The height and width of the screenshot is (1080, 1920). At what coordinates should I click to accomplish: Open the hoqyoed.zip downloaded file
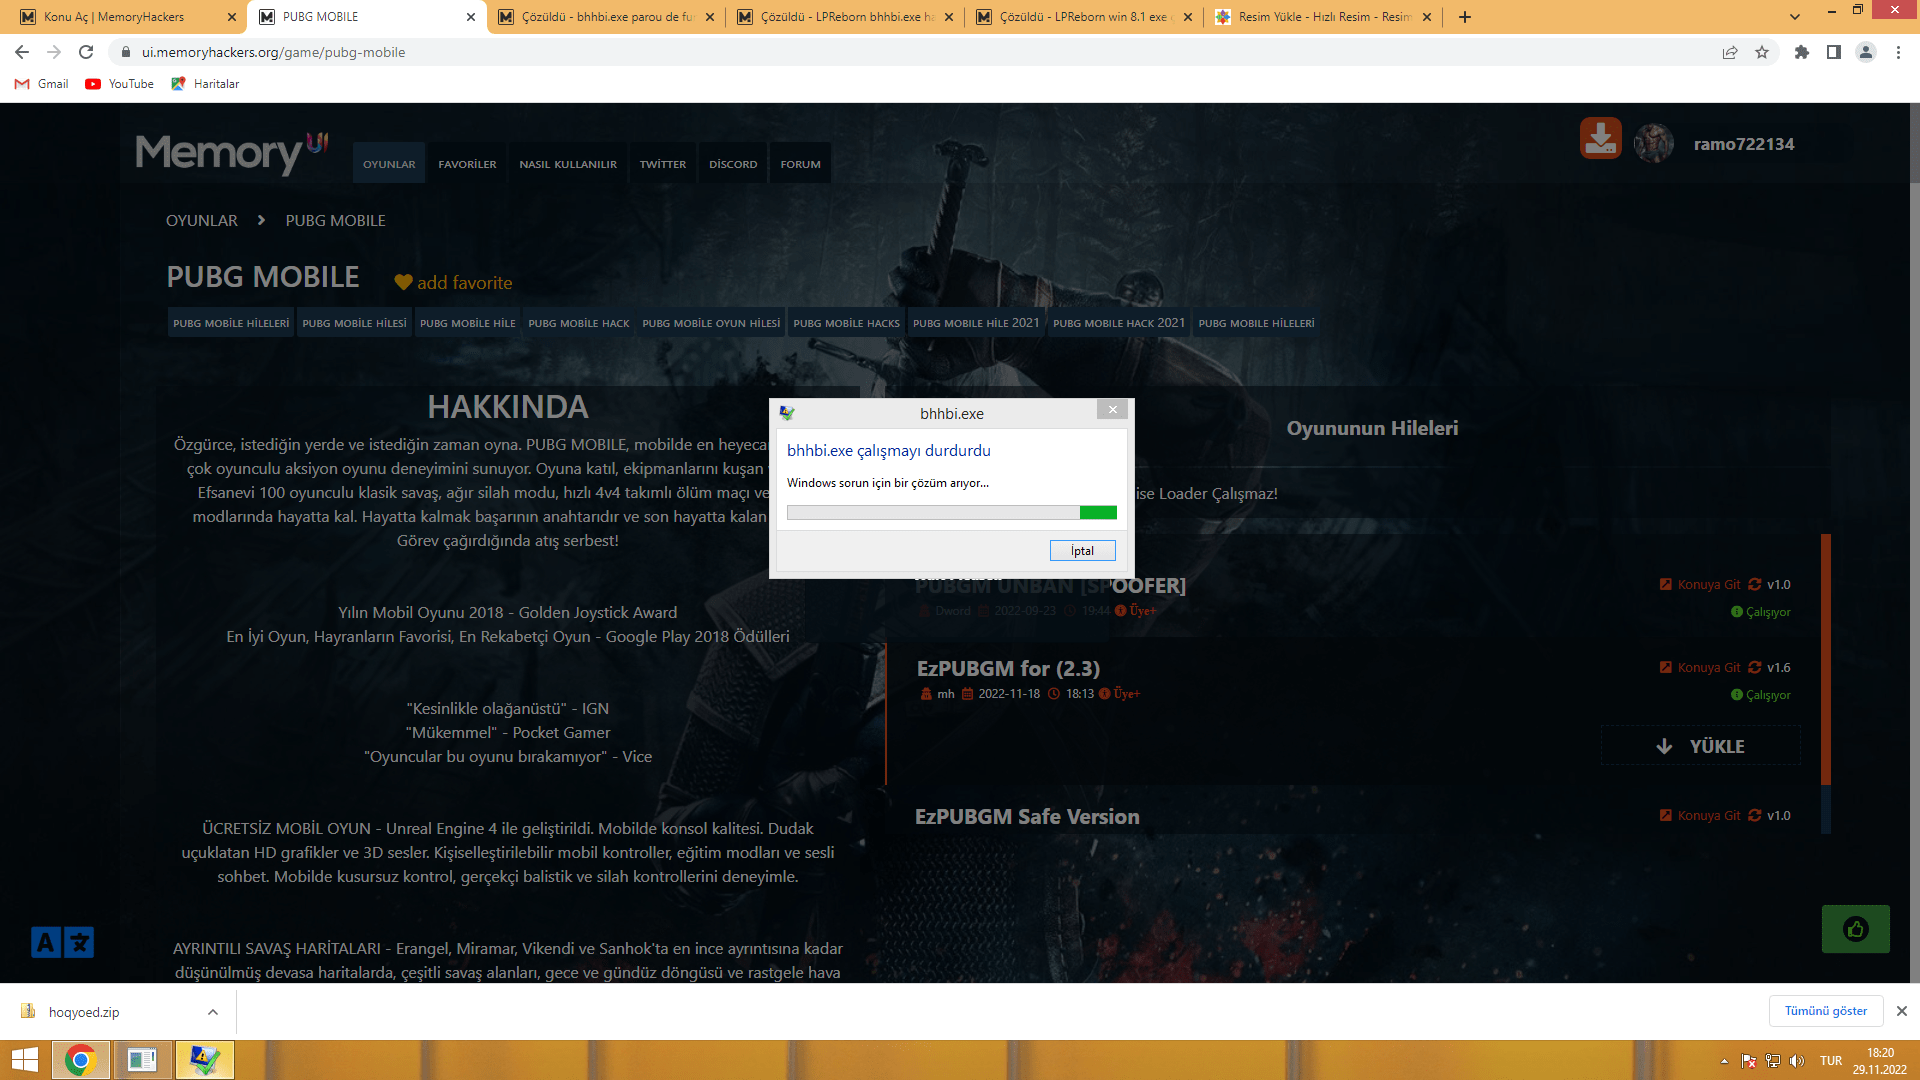click(84, 1012)
